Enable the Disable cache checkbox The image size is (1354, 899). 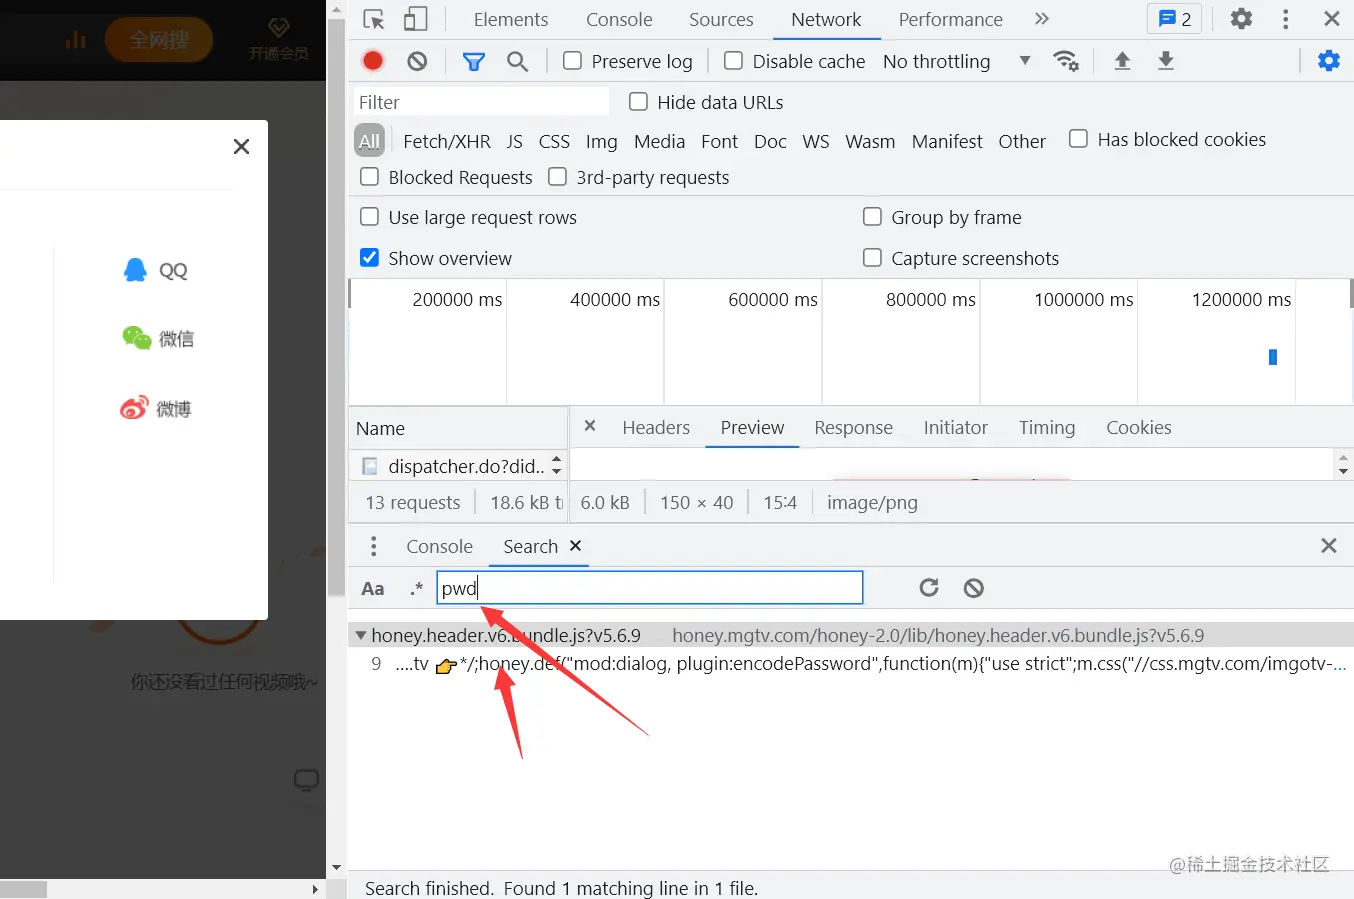[x=733, y=61]
